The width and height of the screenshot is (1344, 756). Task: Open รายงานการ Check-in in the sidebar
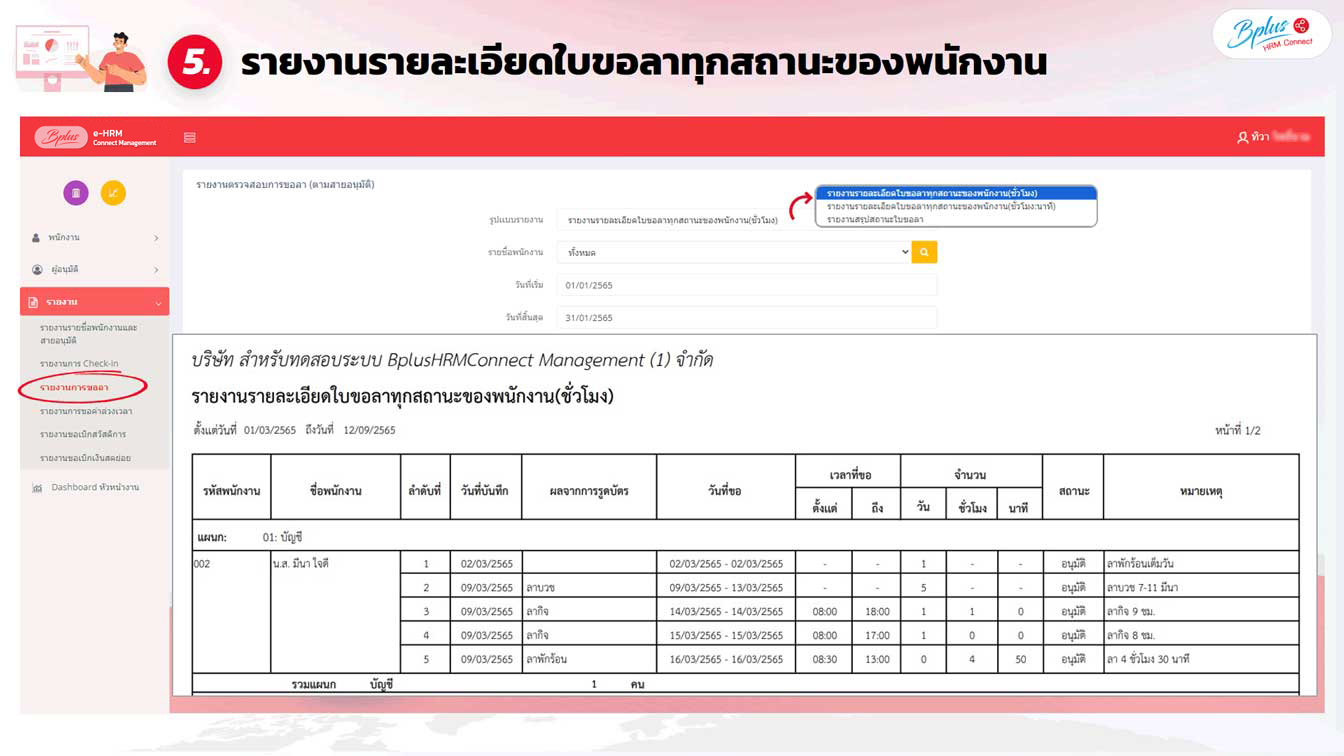point(79,363)
